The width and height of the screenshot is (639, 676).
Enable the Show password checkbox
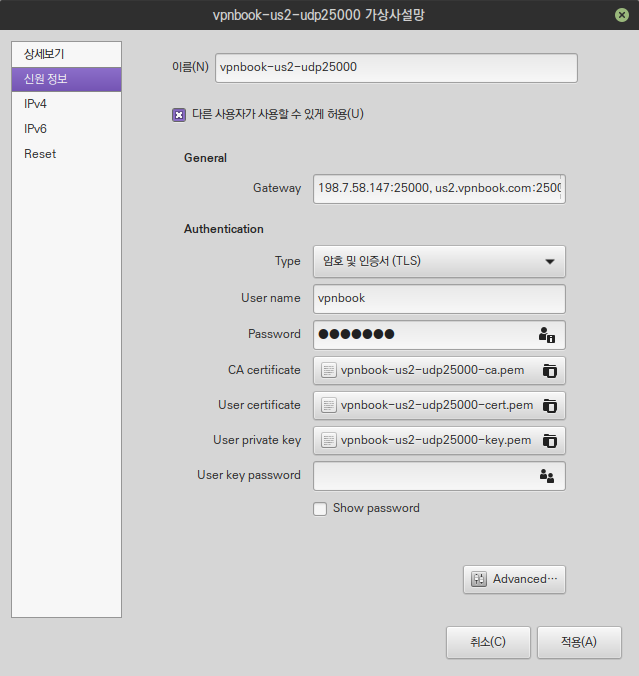click(x=320, y=509)
